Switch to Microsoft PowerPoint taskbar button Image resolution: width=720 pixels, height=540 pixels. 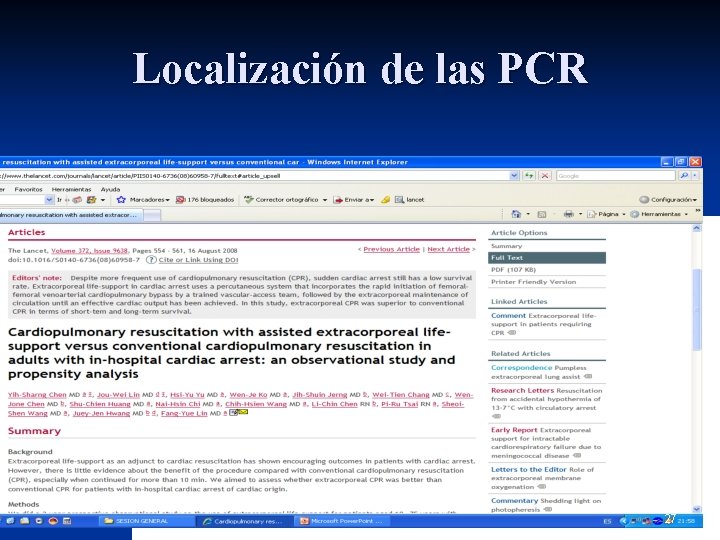tap(342, 521)
